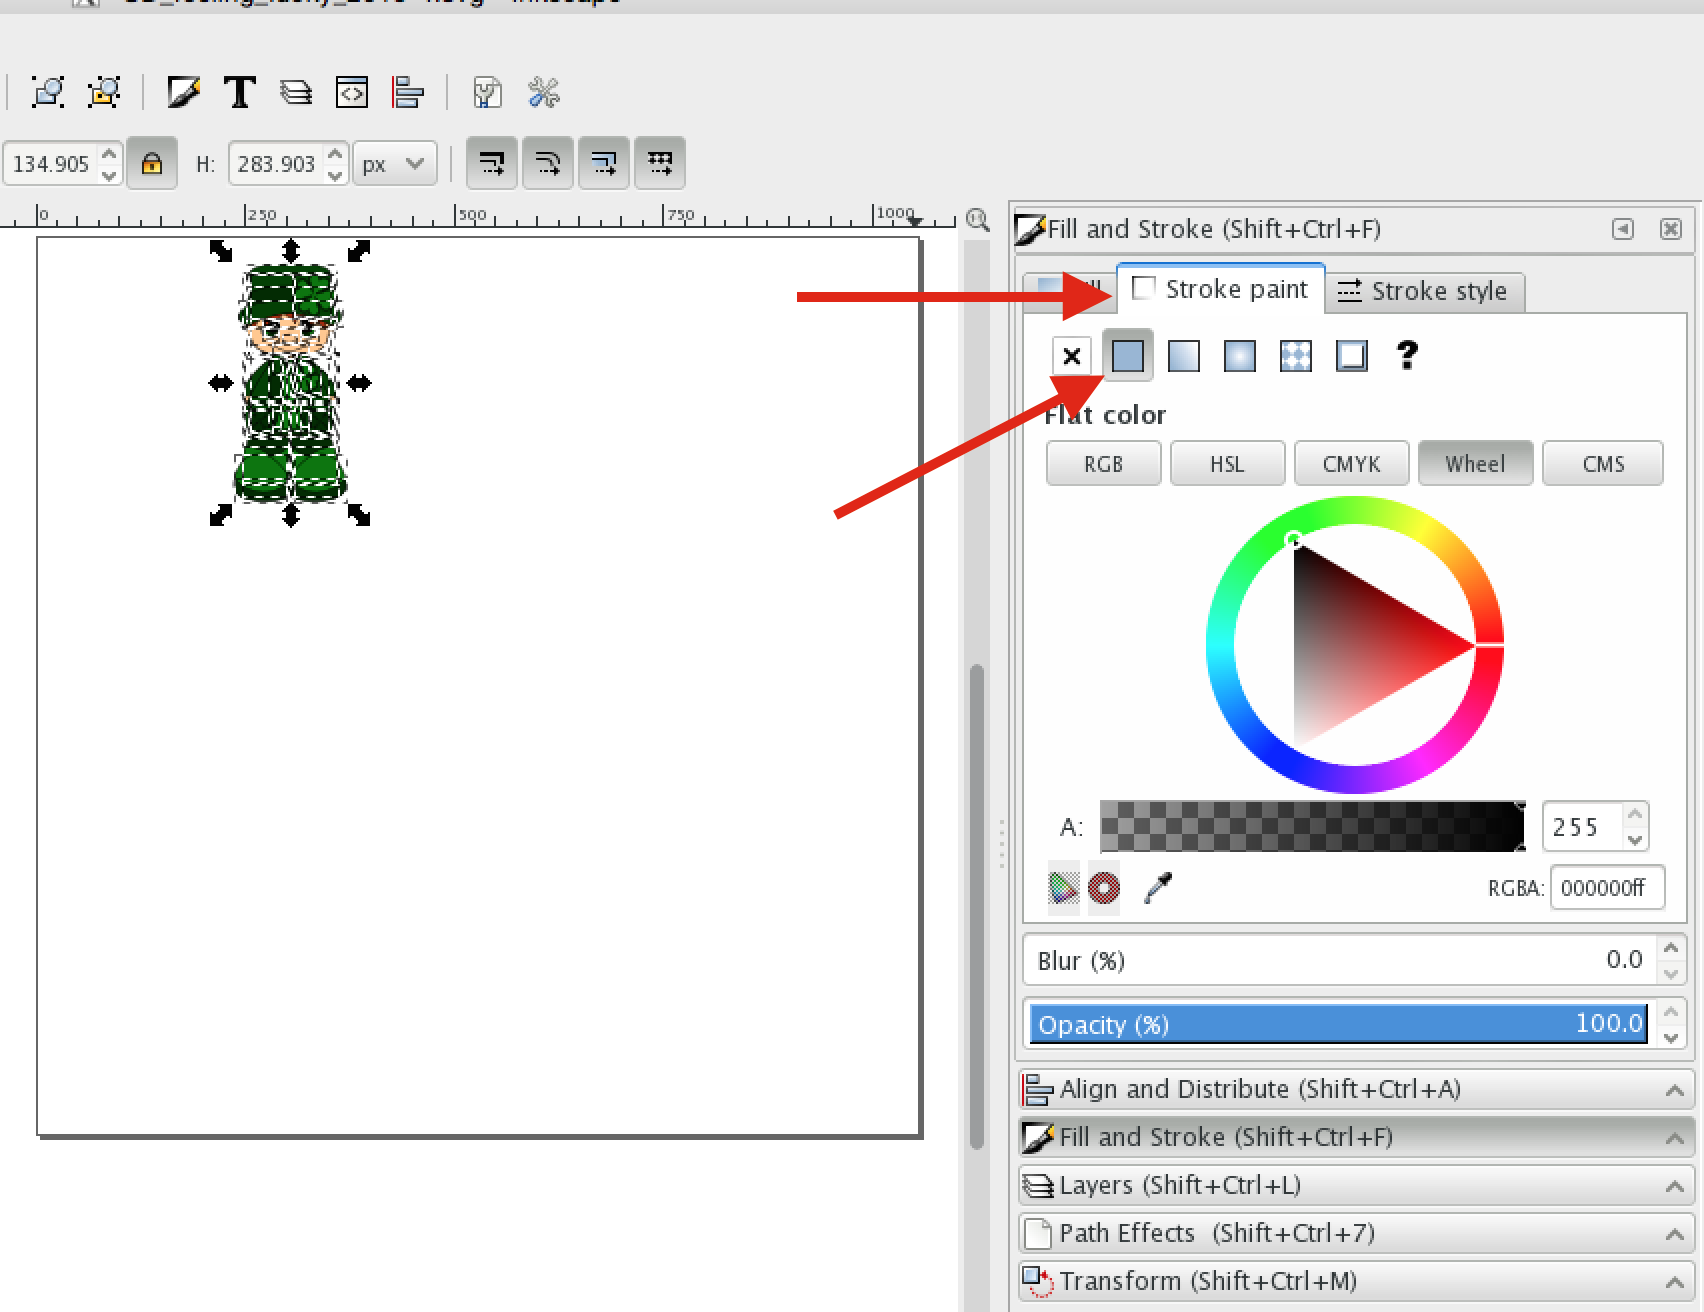Increase alpha value with up arrow

point(1635,815)
